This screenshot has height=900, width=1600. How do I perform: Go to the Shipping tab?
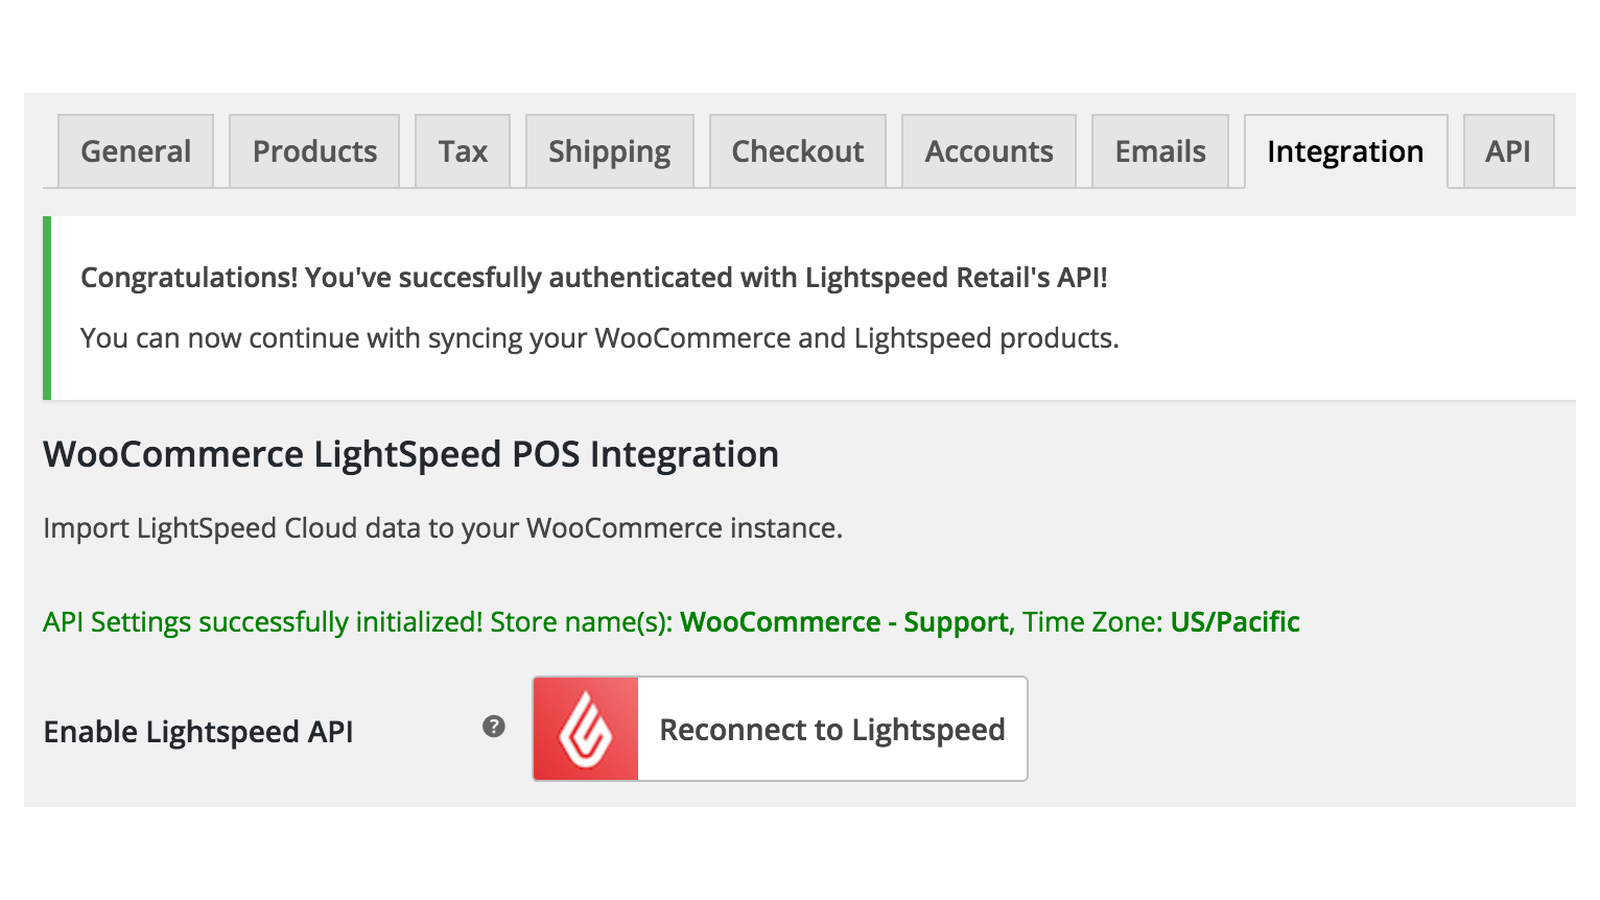(610, 151)
